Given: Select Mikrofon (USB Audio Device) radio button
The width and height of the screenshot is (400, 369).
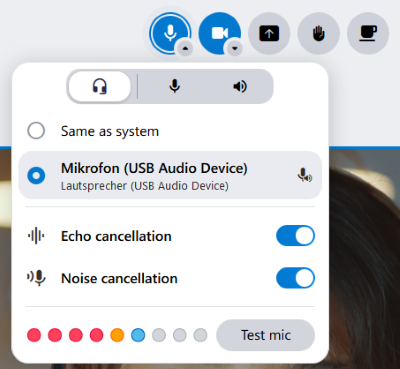Looking at the screenshot, I should [36, 175].
